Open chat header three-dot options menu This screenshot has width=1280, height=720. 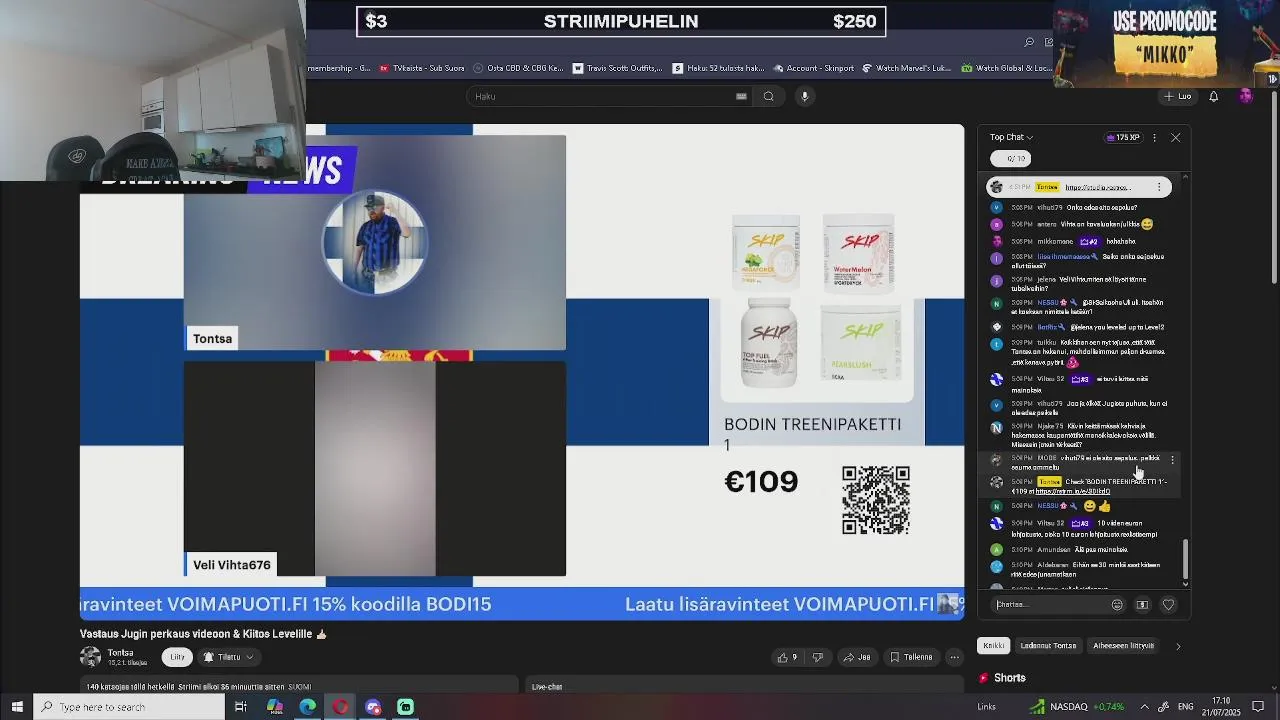[x=1155, y=138]
